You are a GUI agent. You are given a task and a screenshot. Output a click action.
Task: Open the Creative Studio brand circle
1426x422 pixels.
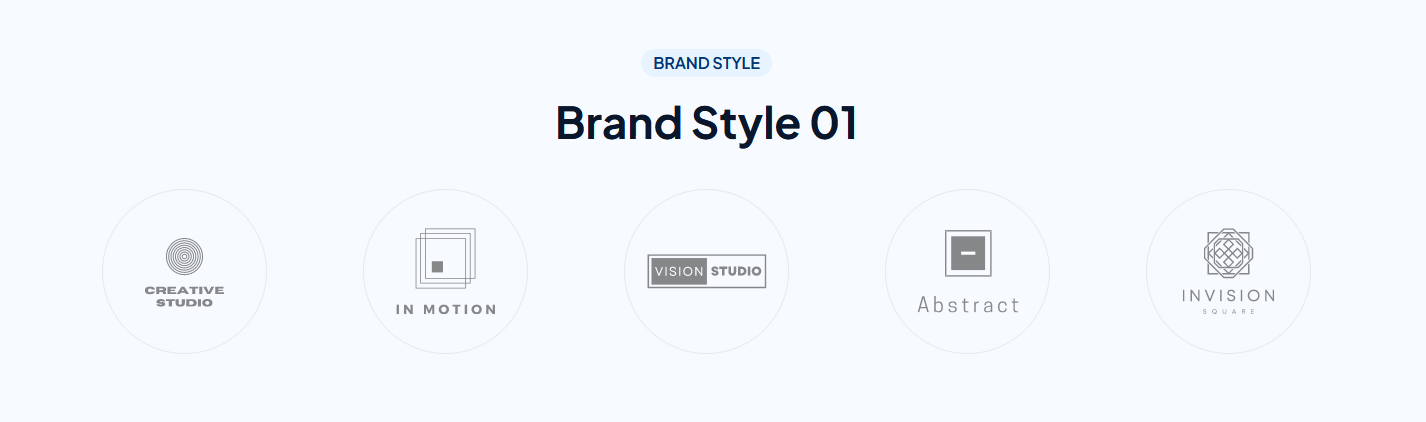pyautogui.click(x=185, y=271)
